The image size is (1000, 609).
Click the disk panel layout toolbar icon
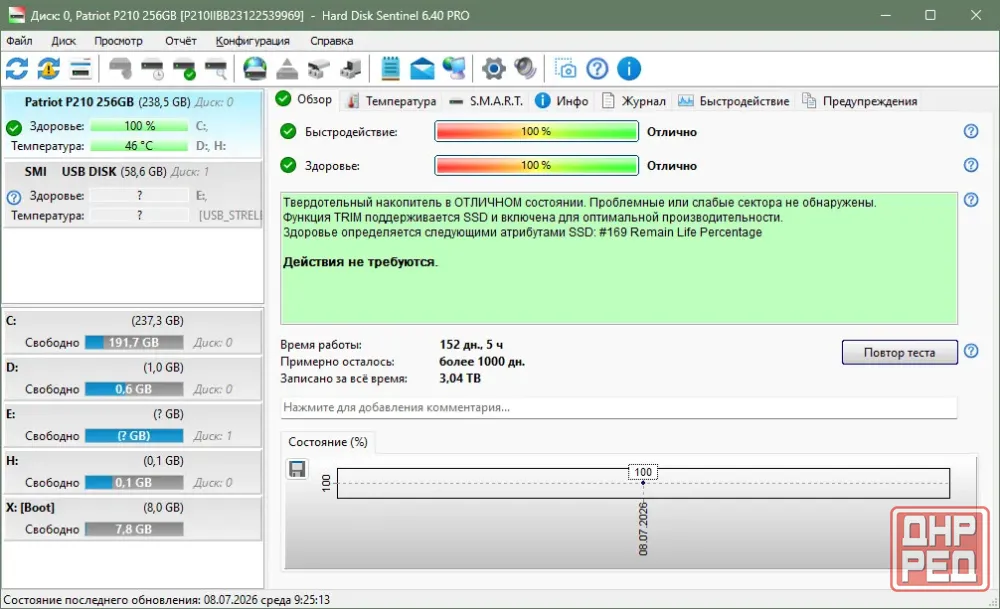pos(80,69)
